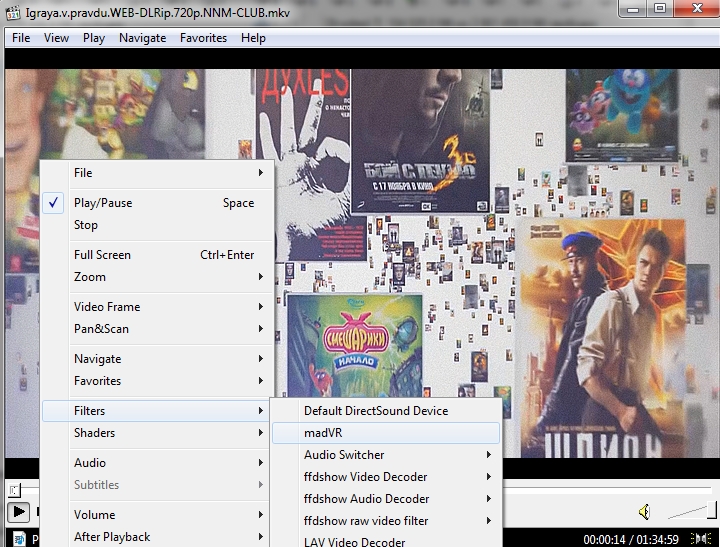Select Full Screen from the context menu
The image size is (720, 547).
102,255
